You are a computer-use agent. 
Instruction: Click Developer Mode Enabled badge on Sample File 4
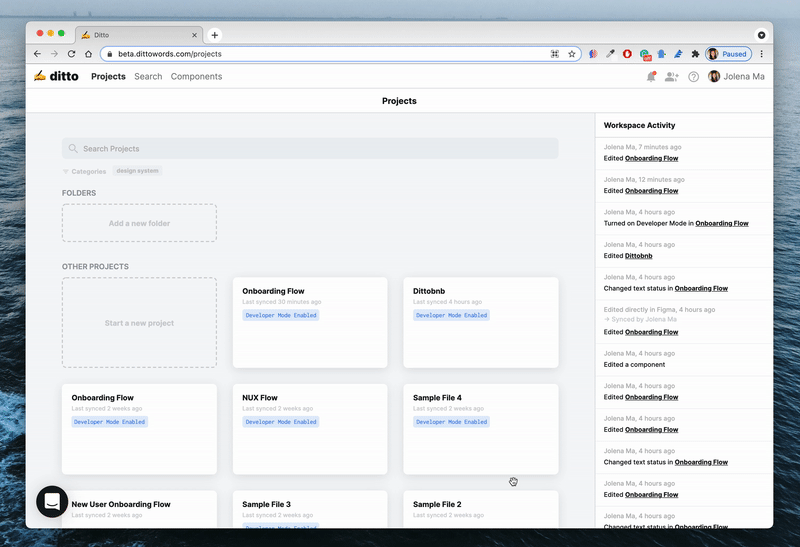[452, 422]
